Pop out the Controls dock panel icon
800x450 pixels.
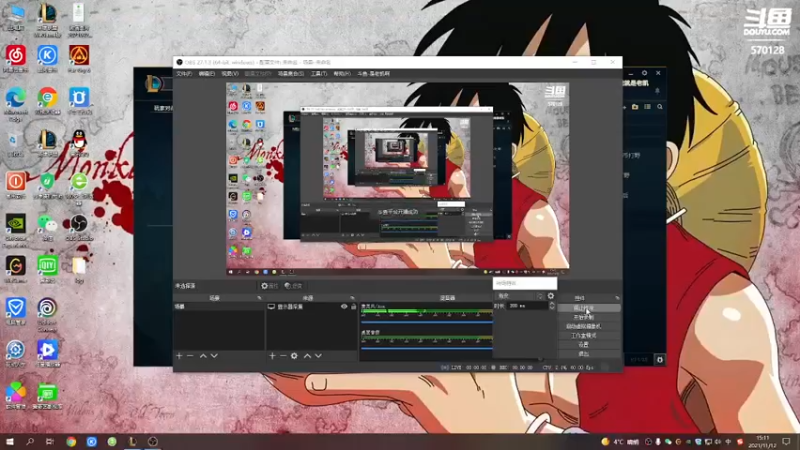pos(617,298)
